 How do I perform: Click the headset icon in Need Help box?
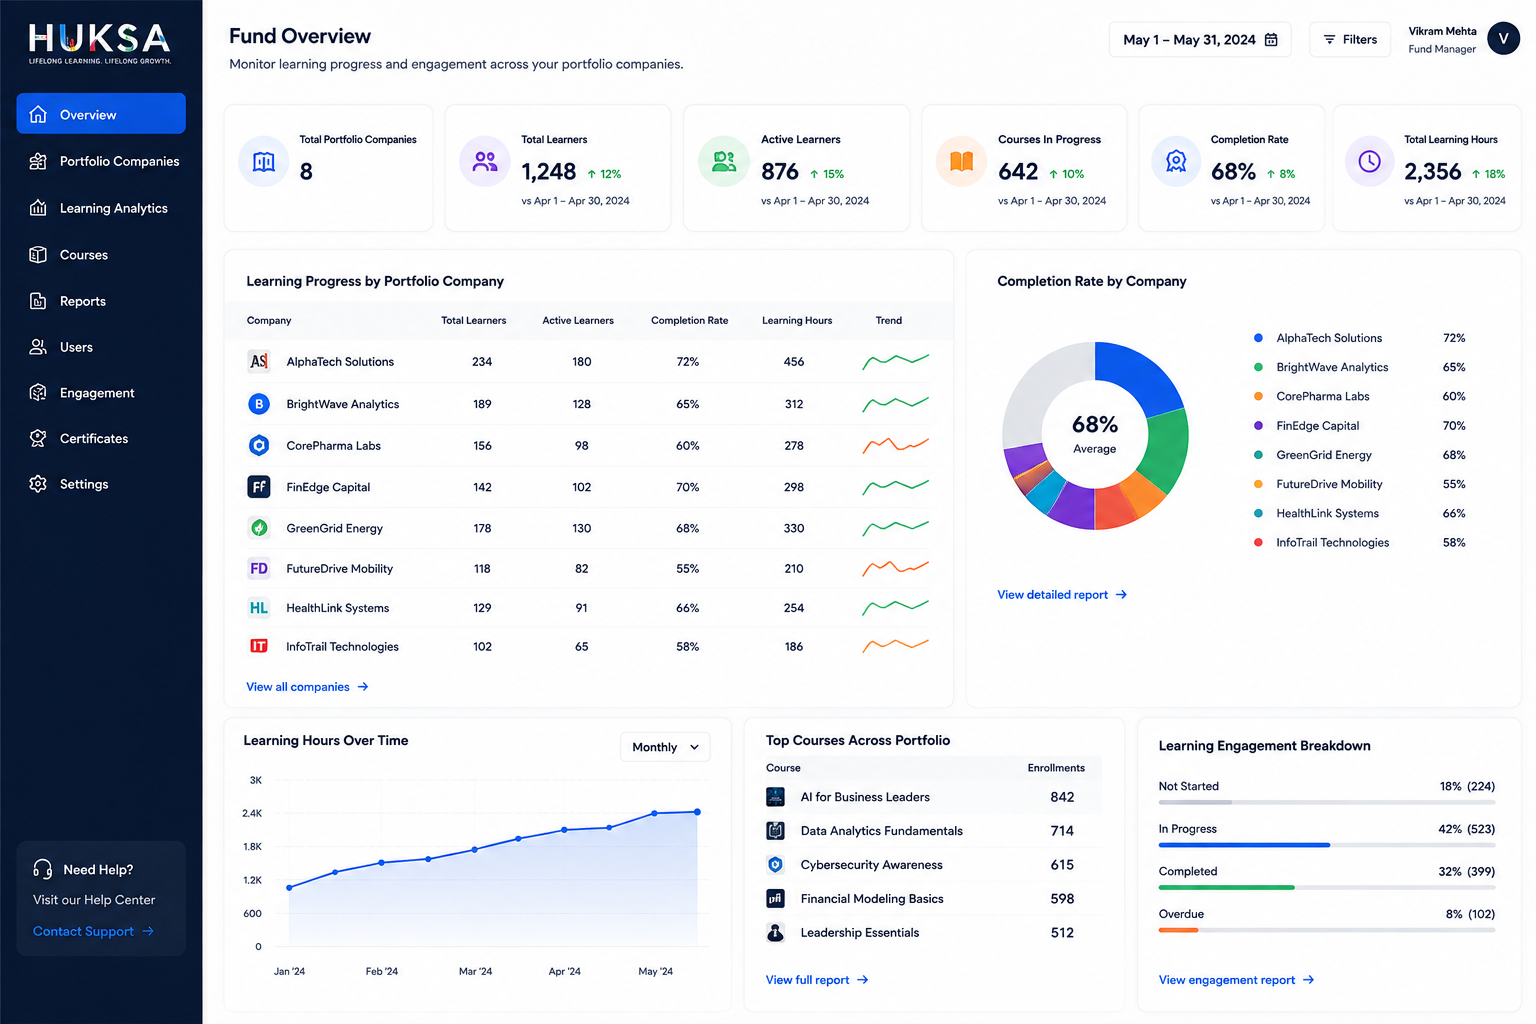[x=43, y=869]
